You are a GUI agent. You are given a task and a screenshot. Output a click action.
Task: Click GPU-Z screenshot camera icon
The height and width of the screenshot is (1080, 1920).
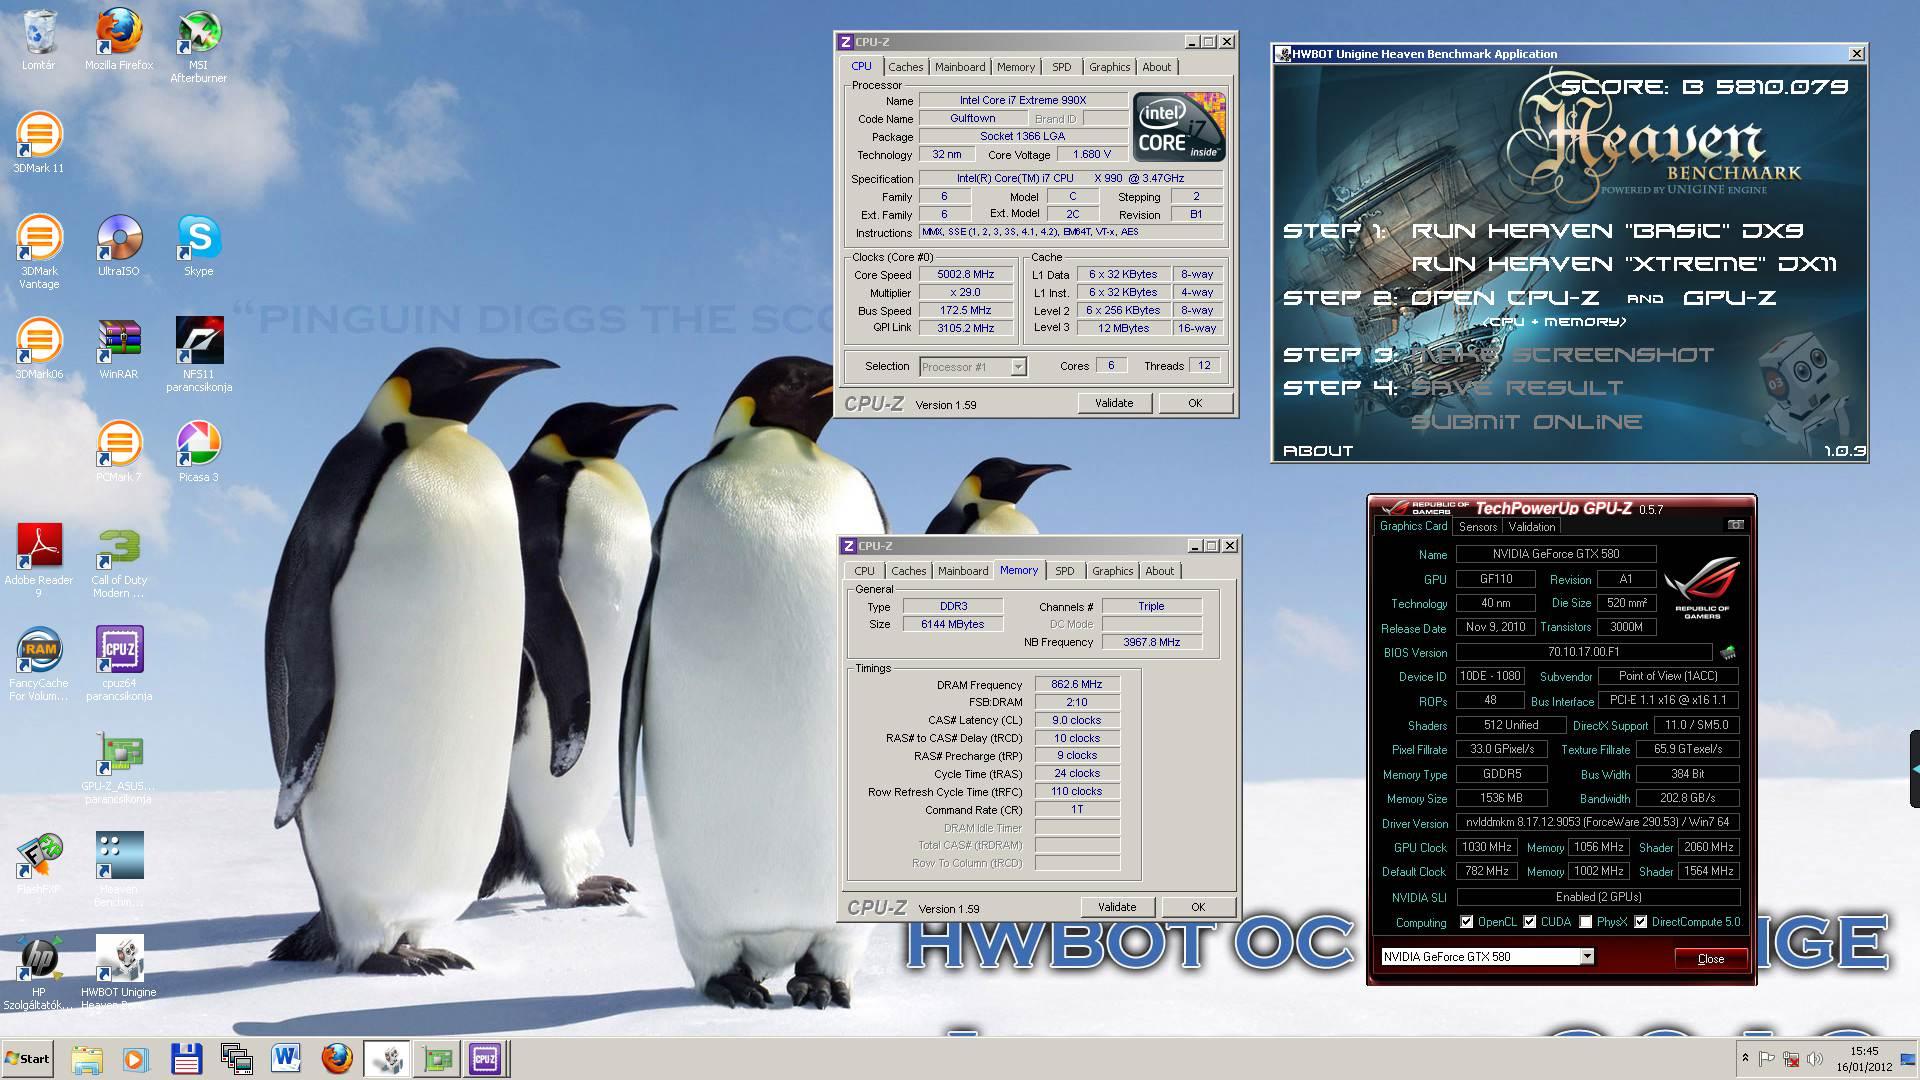click(x=1736, y=525)
